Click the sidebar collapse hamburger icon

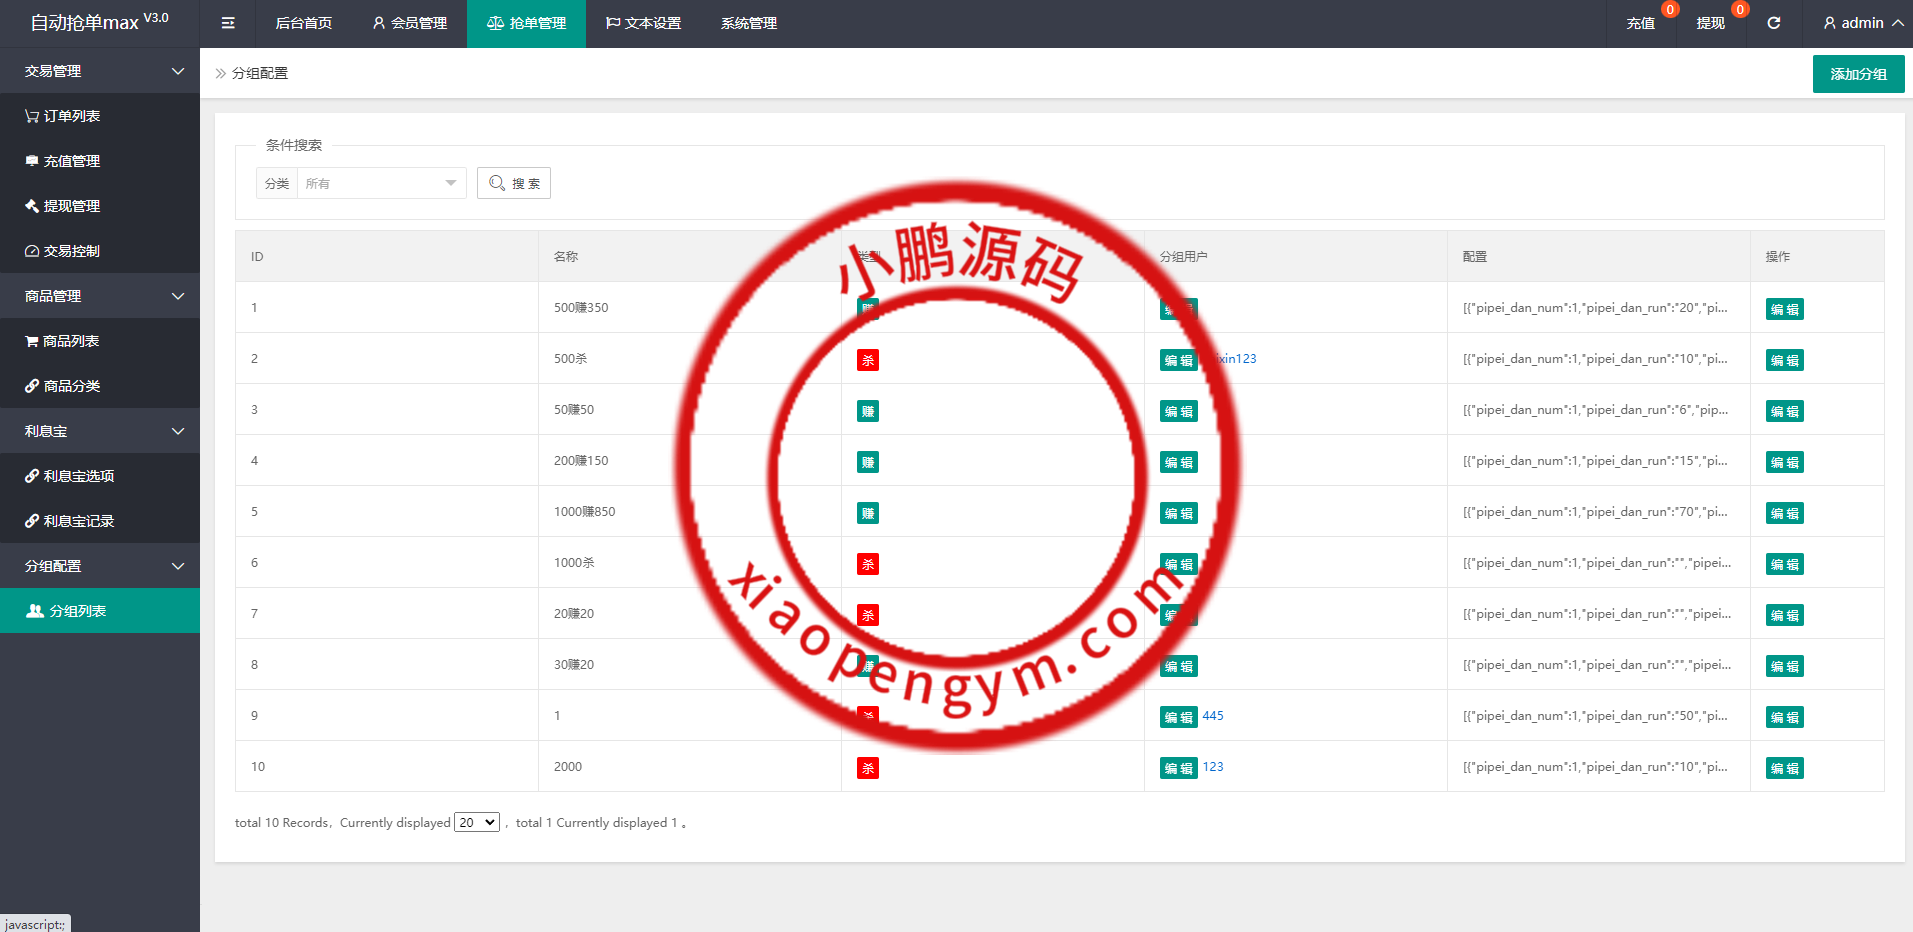[x=228, y=23]
